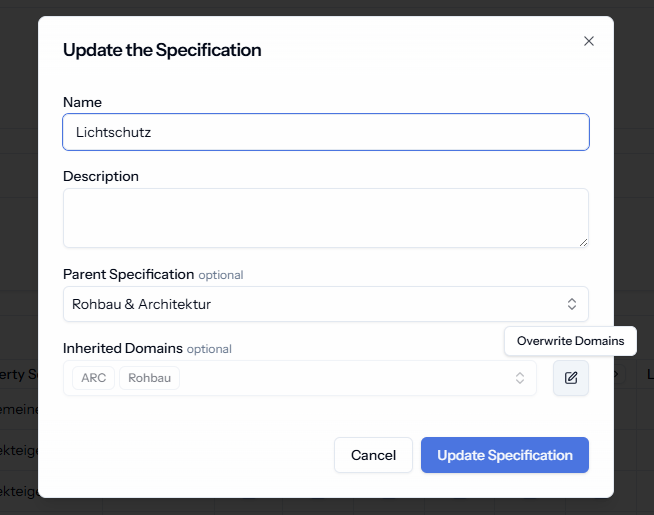This screenshot has height=515, width=654.
Task: Click the Name input field
Action: [x=326, y=132]
